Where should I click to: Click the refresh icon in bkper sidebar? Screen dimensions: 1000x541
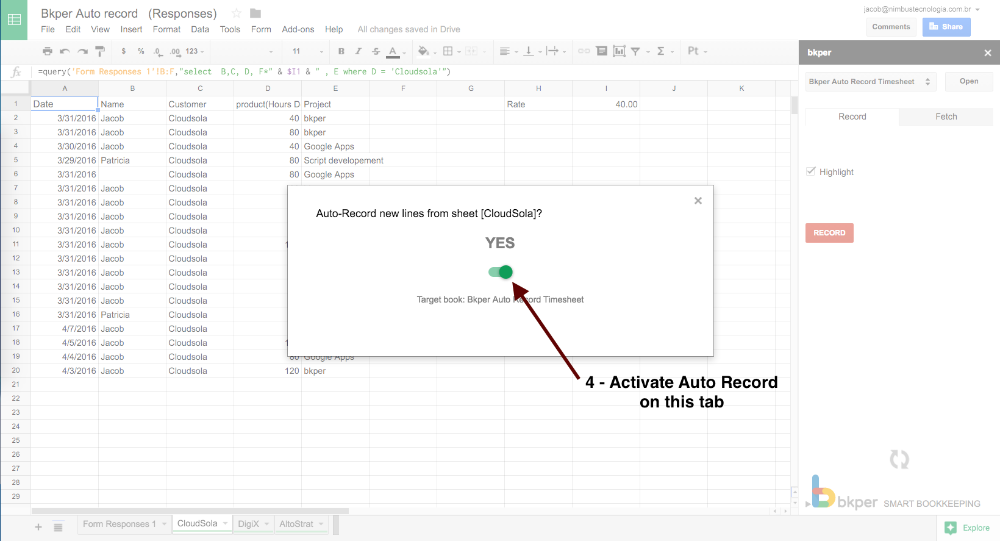point(899,459)
